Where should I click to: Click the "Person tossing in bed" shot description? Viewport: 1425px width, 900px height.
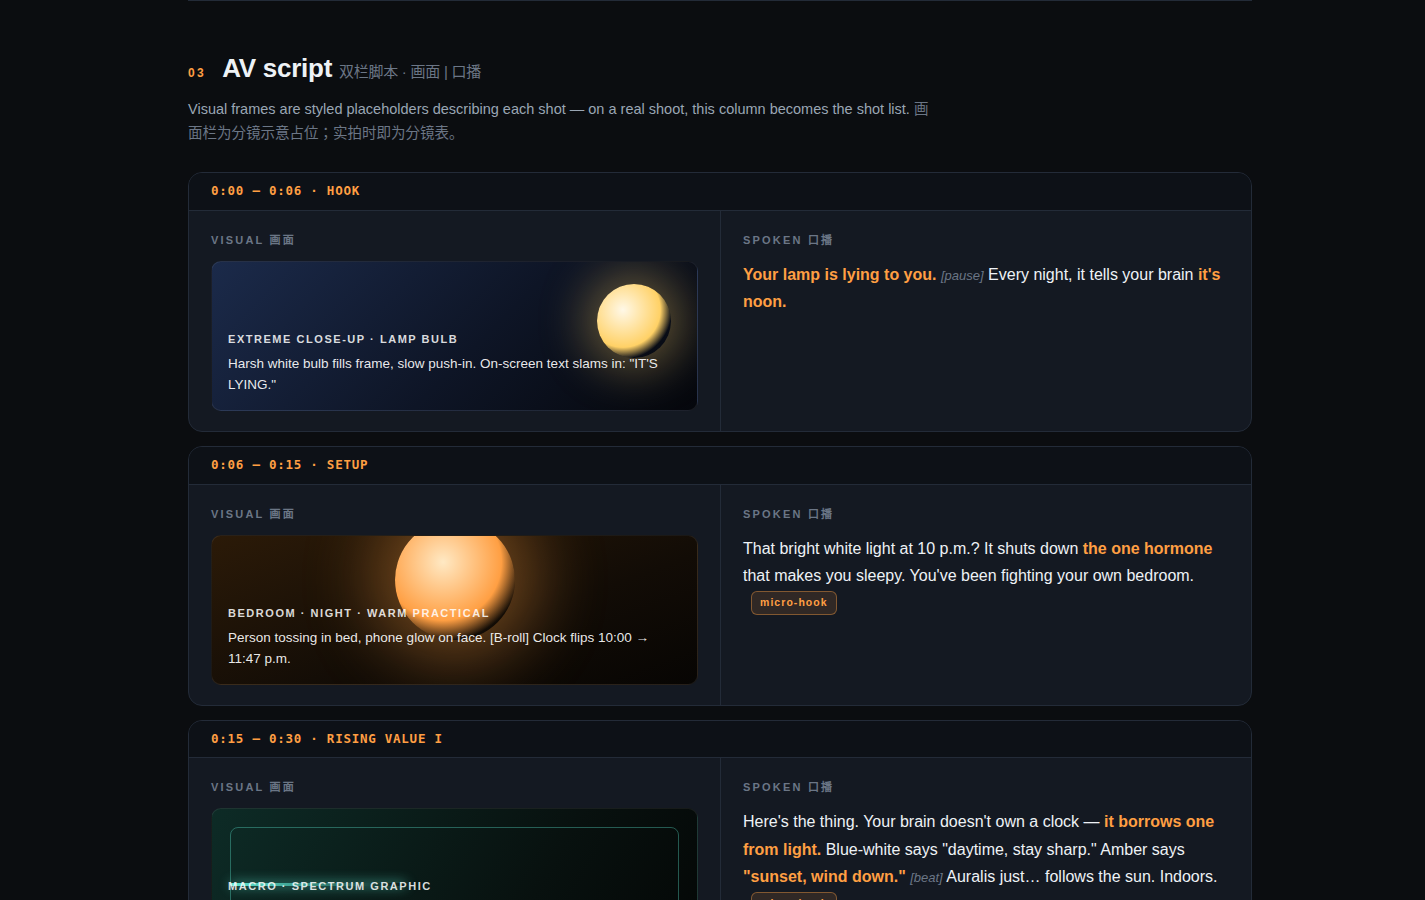pos(438,648)
